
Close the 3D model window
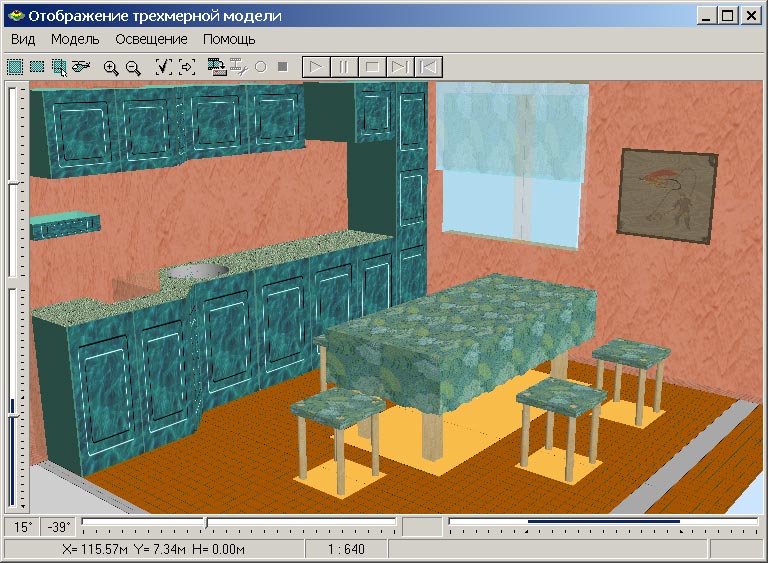coord(751,16)
